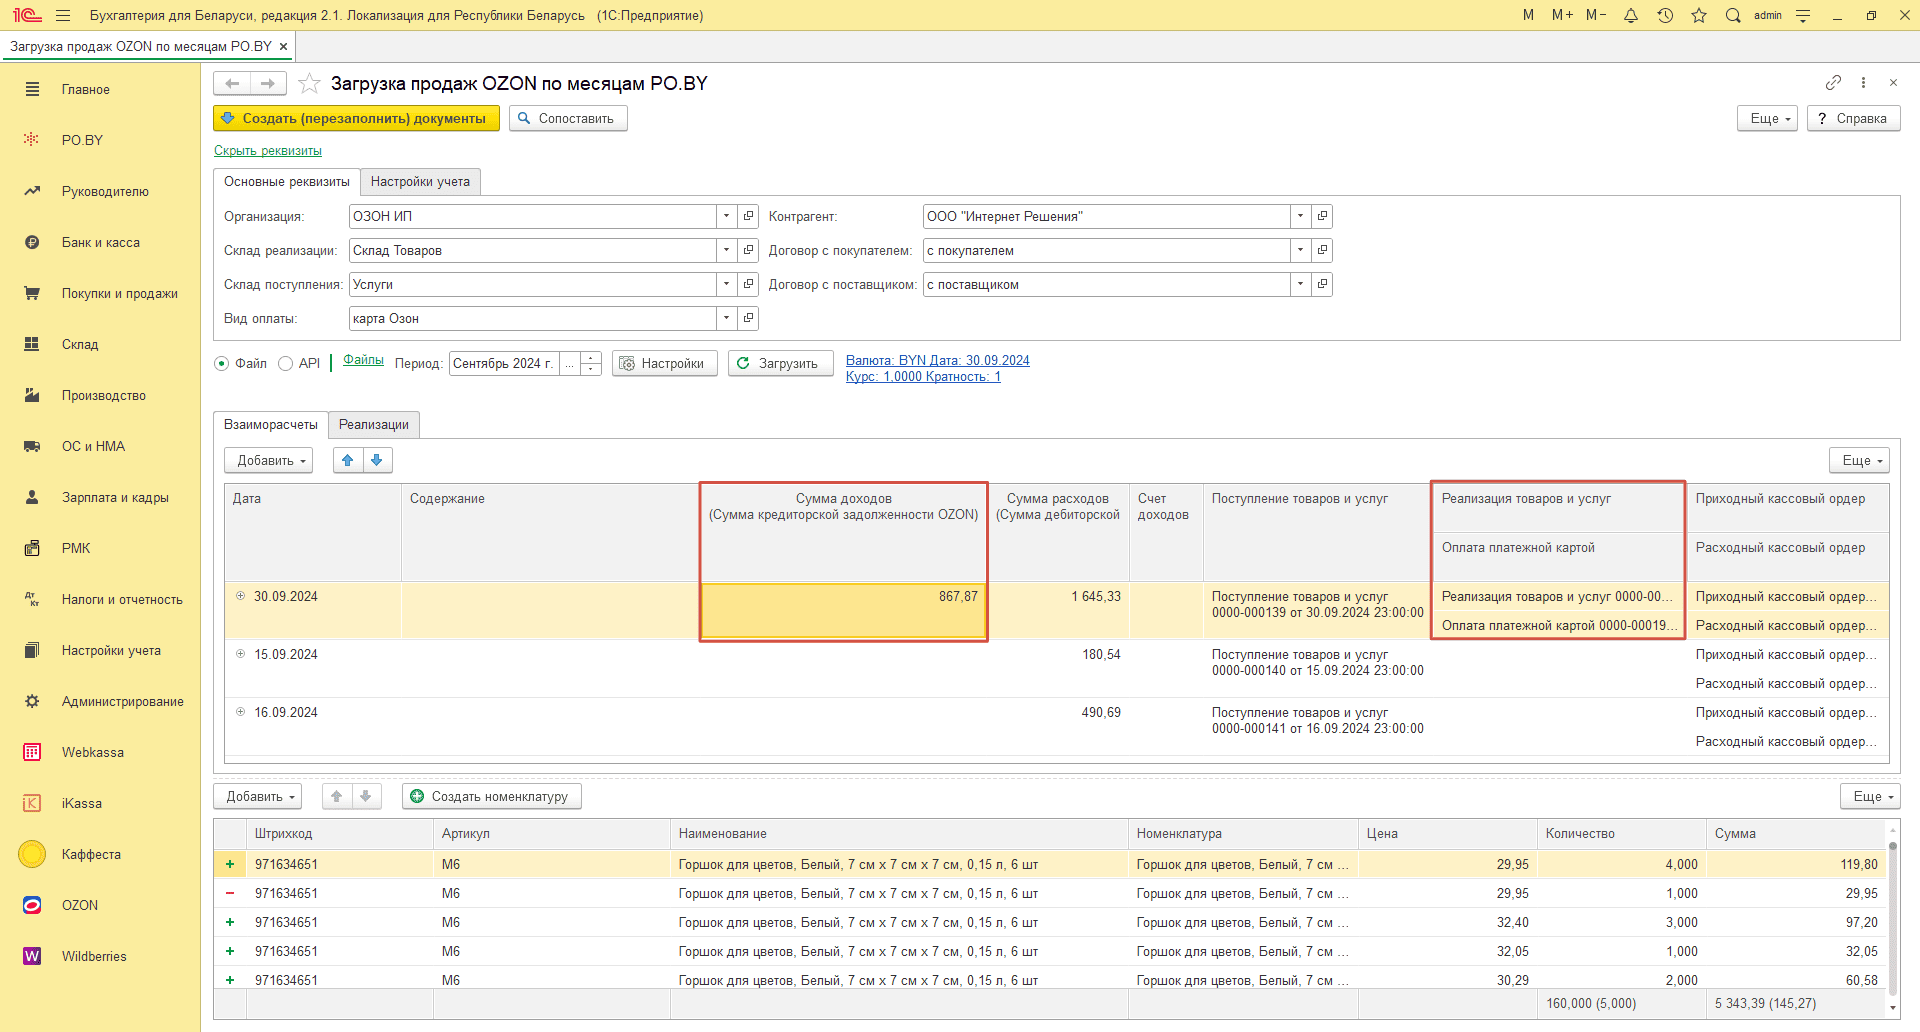Image resolution: width=1920 pixels, height=1032 pixels.
Task: Open the Файлы link
Action: [x=363, y=360]
